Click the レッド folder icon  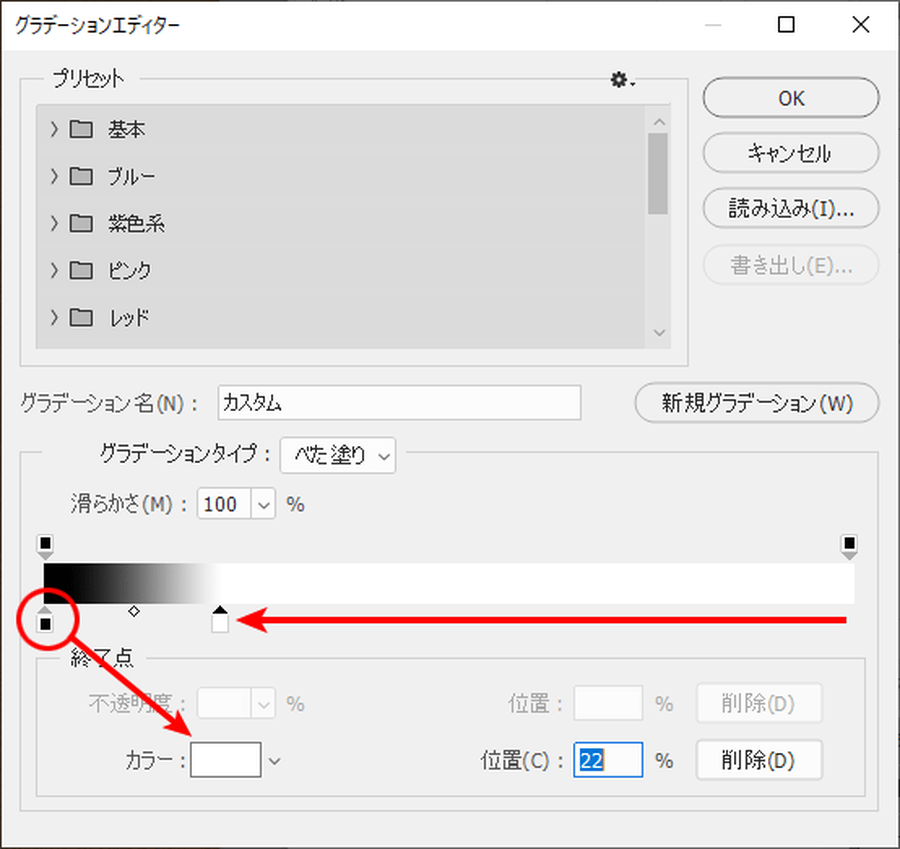pyautogui.click(x=81, y=317)
